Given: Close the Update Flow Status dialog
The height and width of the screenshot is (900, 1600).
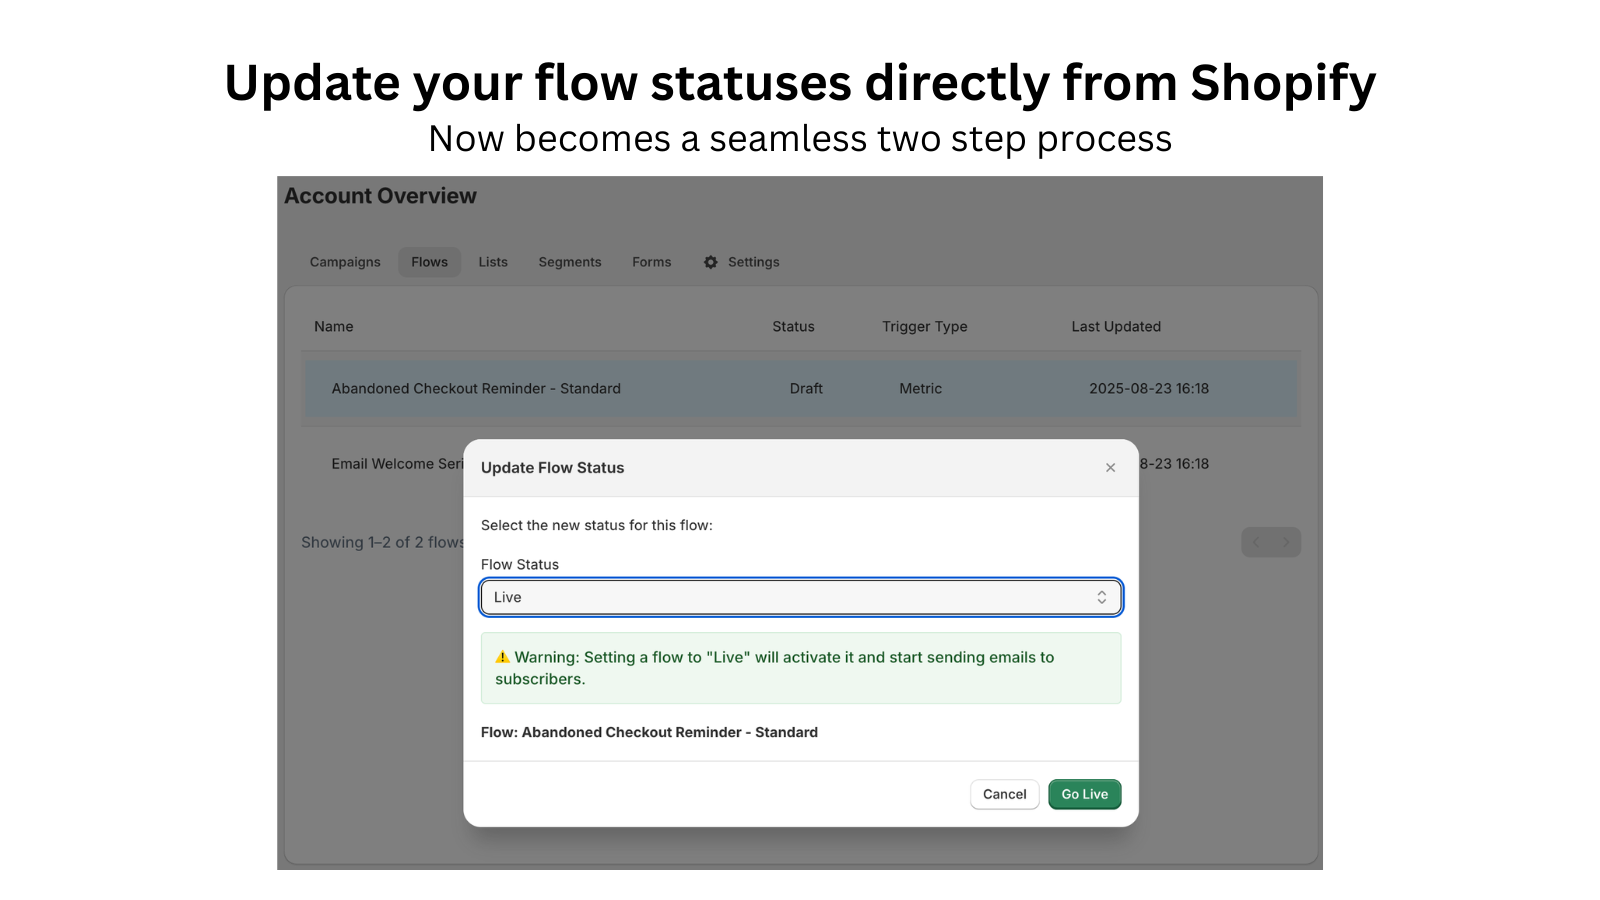Looking at the screenshot, I should pyautogui.click(x=1110, y=468).
